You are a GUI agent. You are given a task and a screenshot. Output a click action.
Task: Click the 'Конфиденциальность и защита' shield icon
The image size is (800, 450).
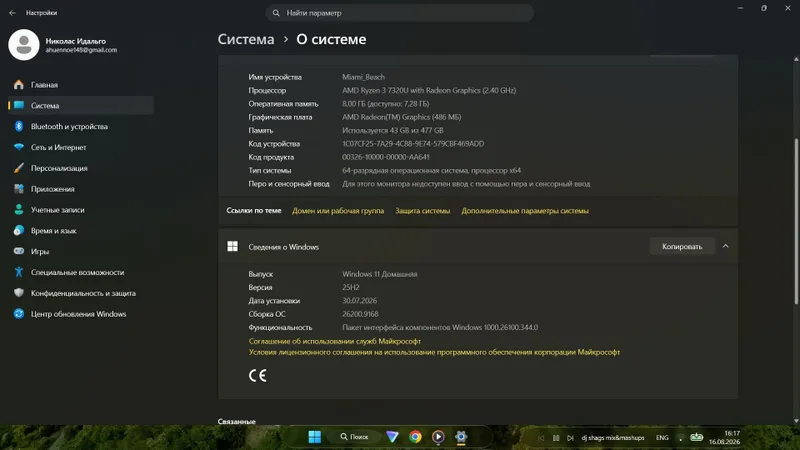pyautogui.click(x=19, y=293)
